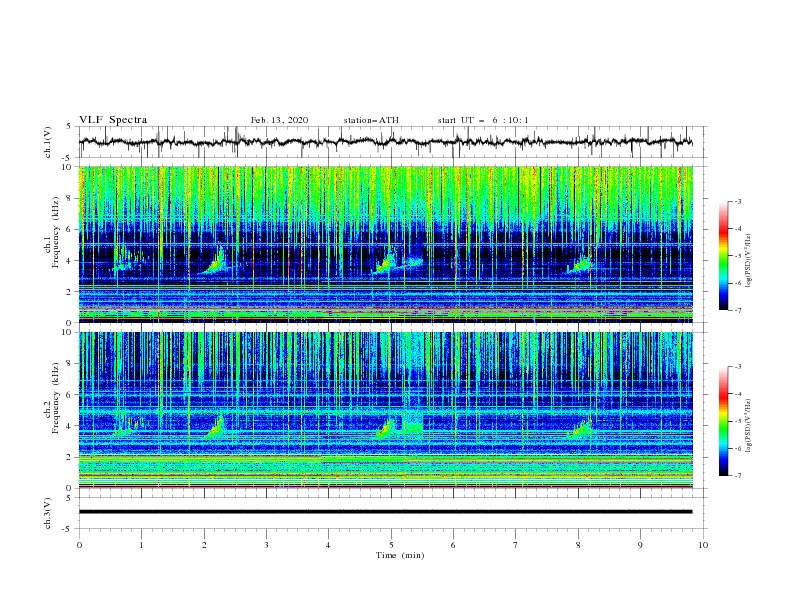792x612 pixels.
Task: Click the ch.1 top waveform trace
Action: 385,142
